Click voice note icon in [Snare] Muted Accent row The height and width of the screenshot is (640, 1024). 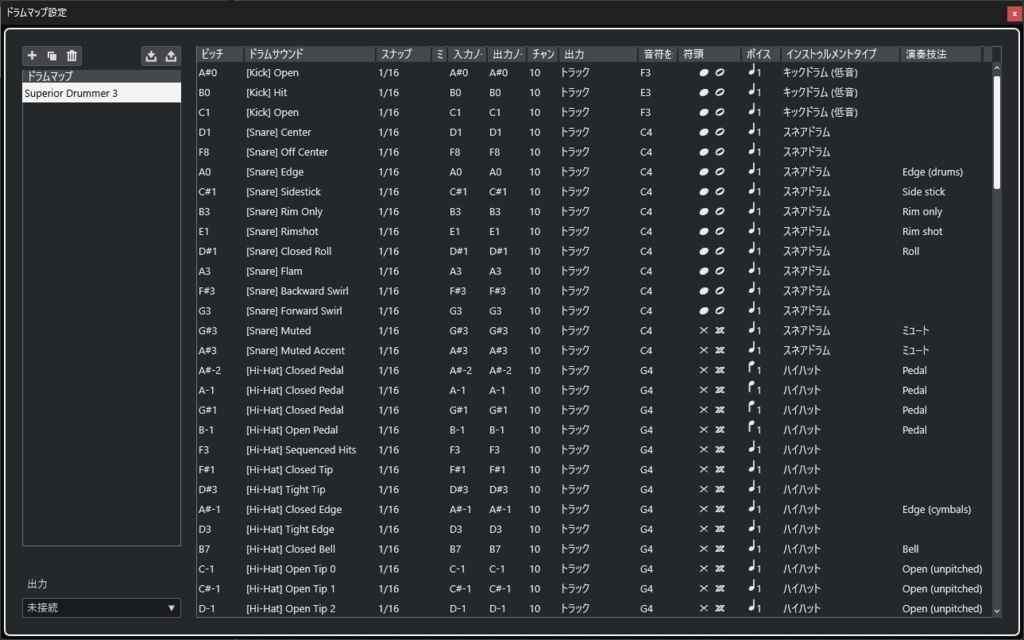(x=754, y=349)
